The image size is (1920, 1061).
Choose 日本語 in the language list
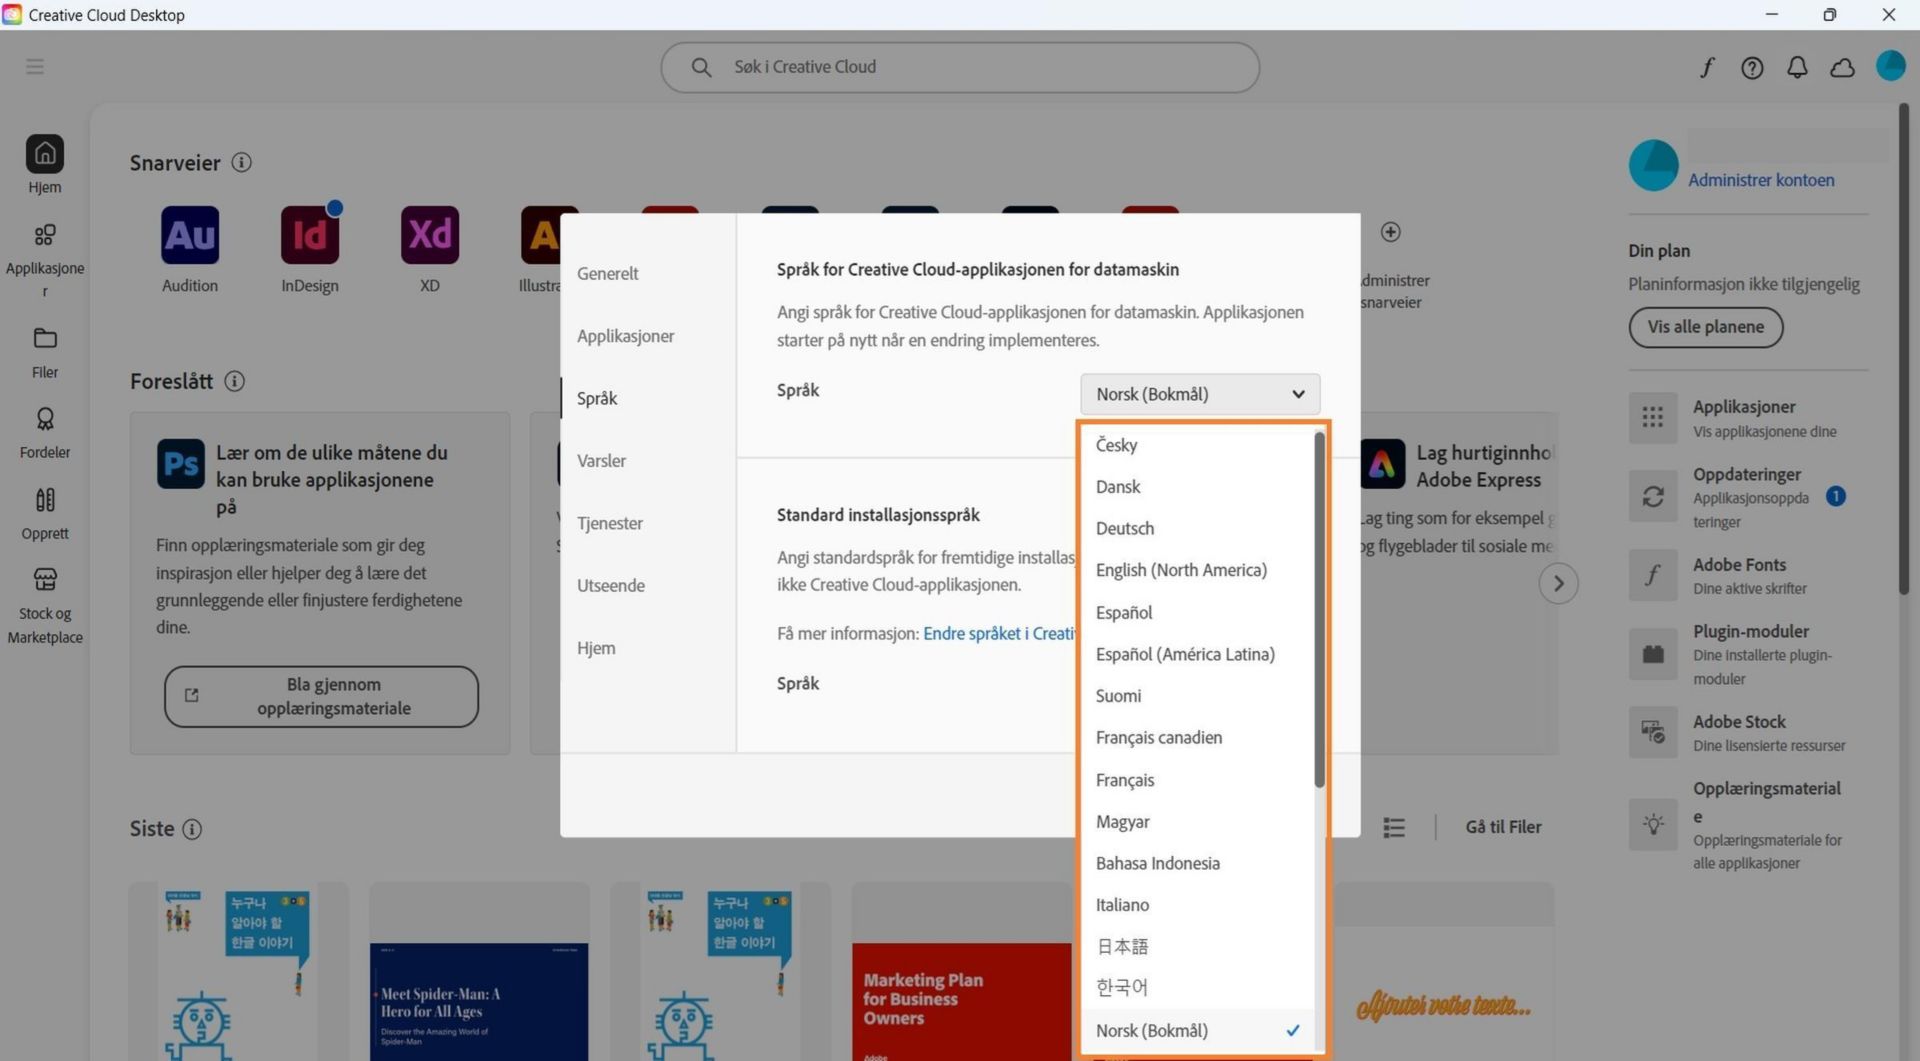pyautogui.click(x=1198, y=946)
